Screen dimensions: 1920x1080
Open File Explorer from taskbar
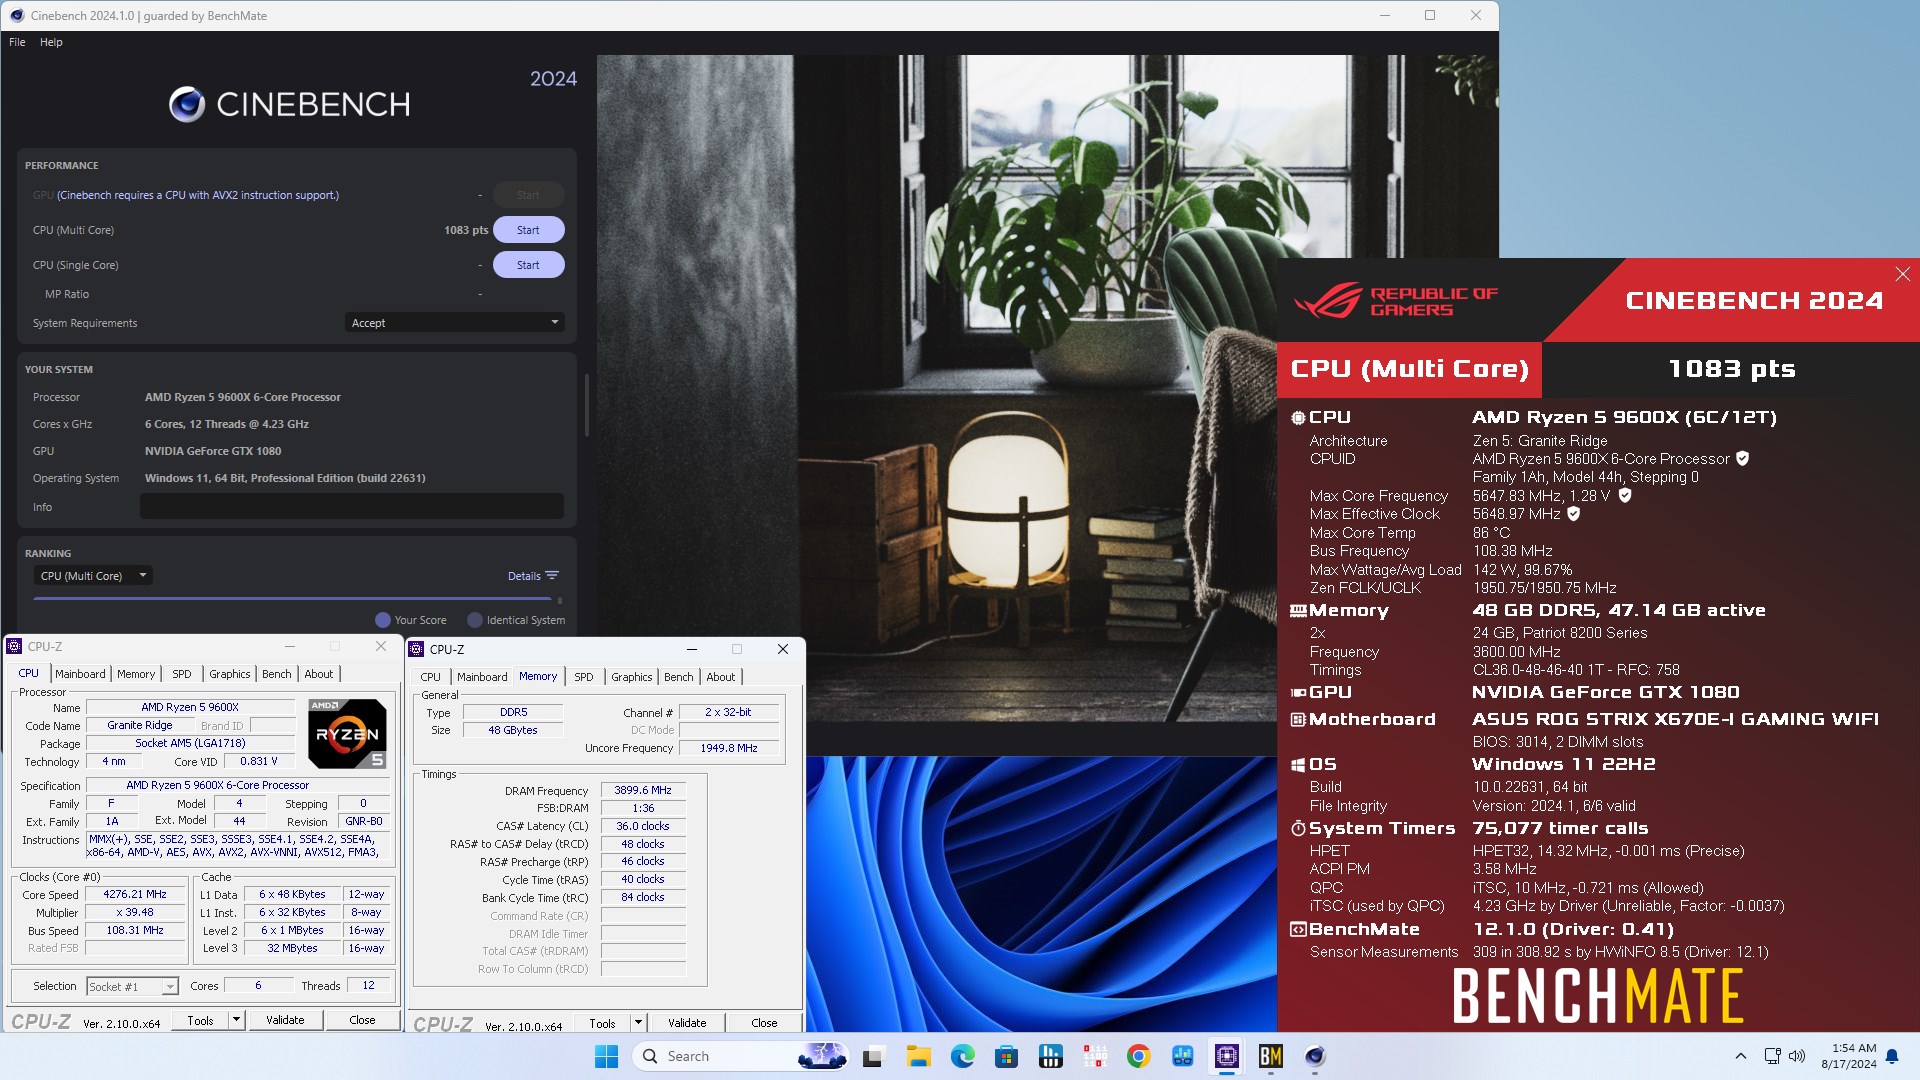919,1056
